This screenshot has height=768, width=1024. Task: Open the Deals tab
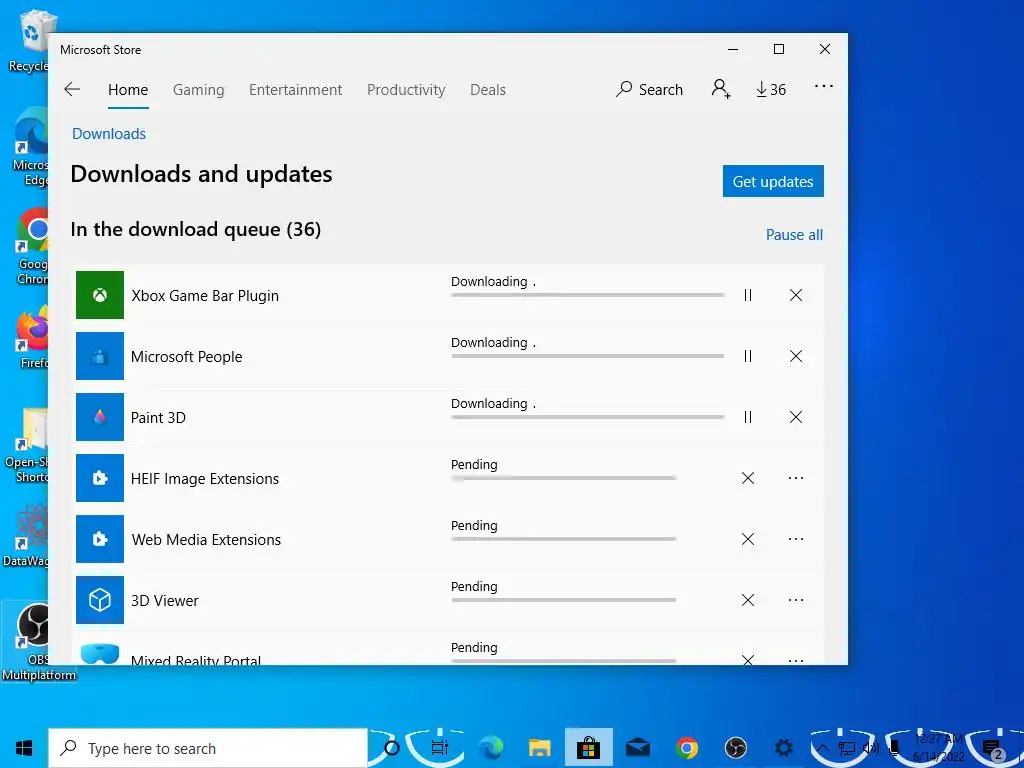pyautogui.click(x=488, y=89)
